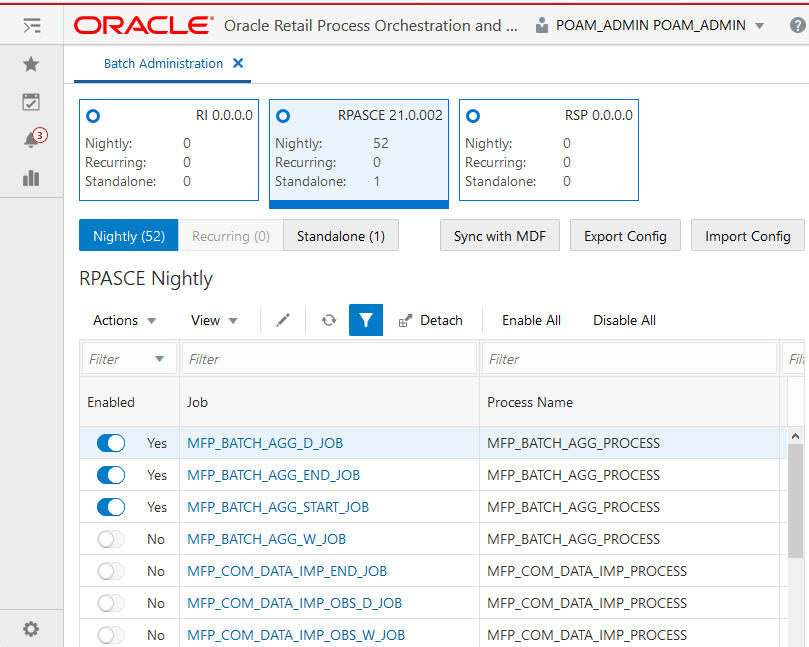Open the Actions dropdown menu
This screenshot has height=647, width=809.
tap(124, 320)
